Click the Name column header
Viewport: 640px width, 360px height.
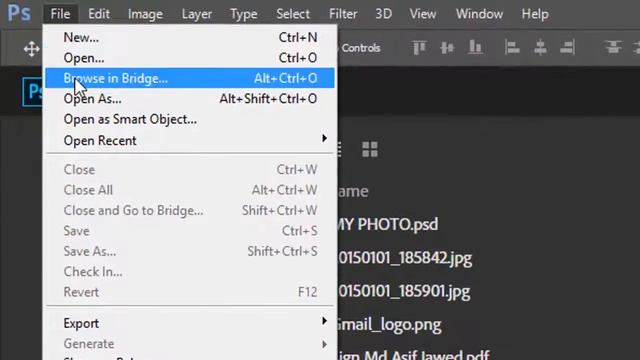point(353,191)
